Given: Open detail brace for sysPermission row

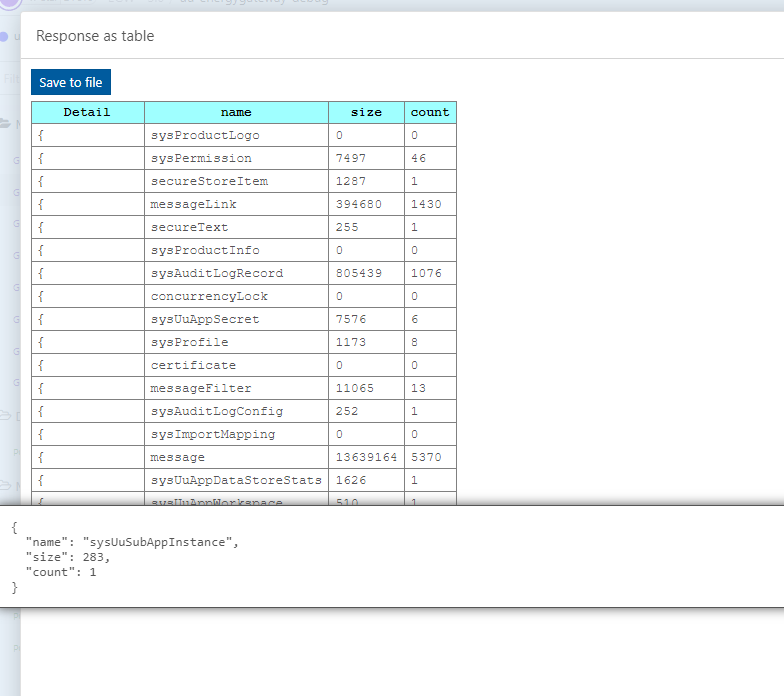Looking at the screenshot, I should coord(41,158).
